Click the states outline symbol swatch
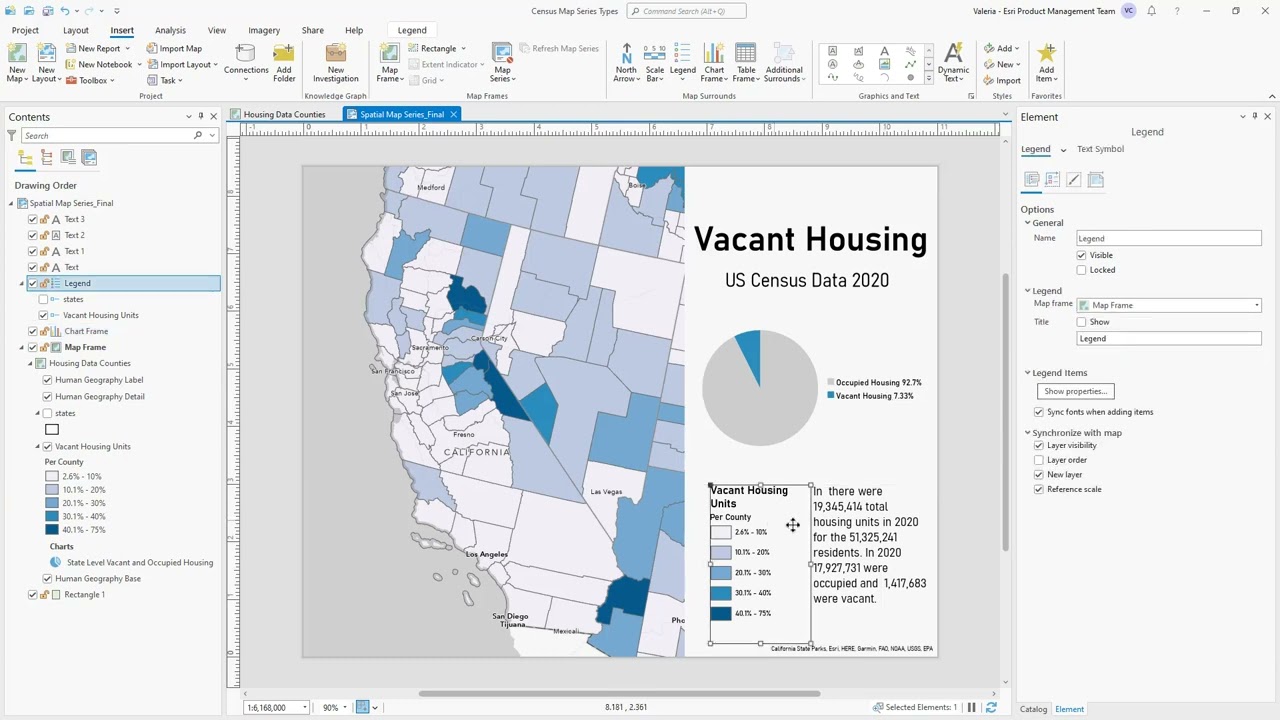 (x=52, y=429)
